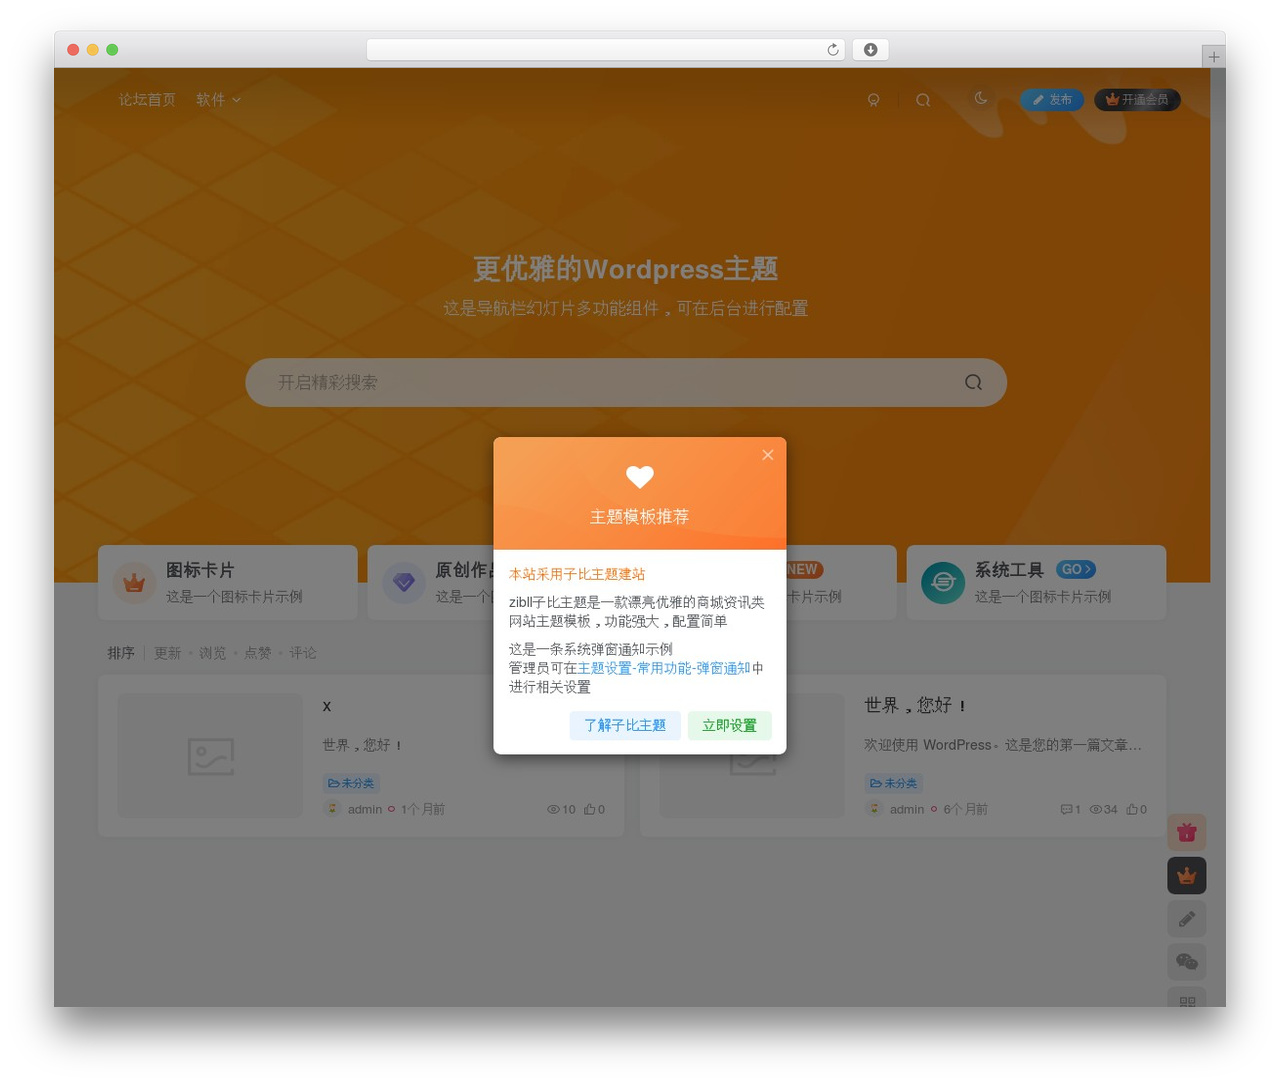
Task: Open a new browser tab with plus
Action: (1213, 57)
